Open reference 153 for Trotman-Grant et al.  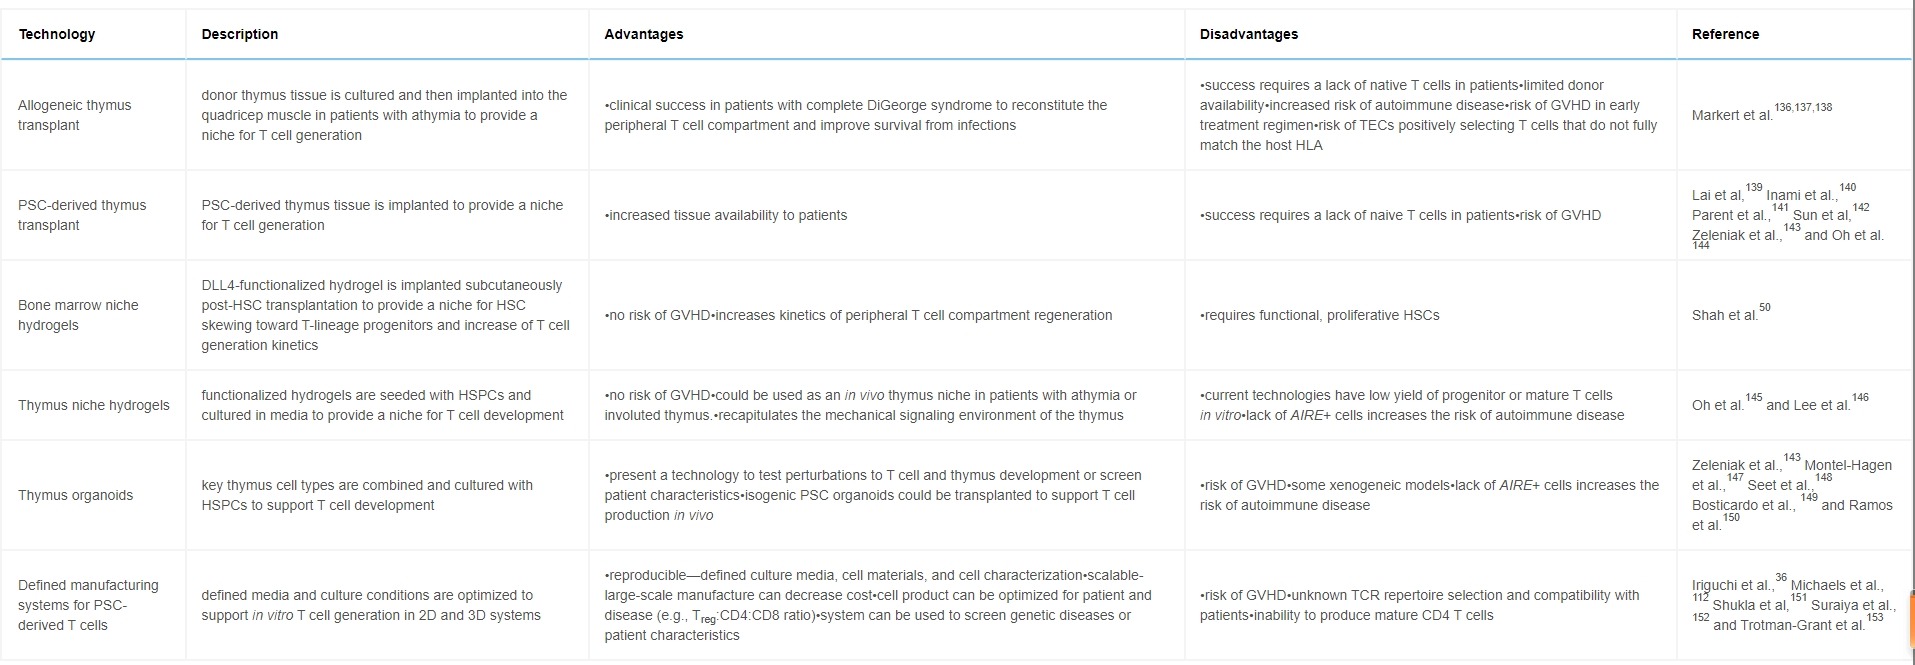tap(1874, 618)
